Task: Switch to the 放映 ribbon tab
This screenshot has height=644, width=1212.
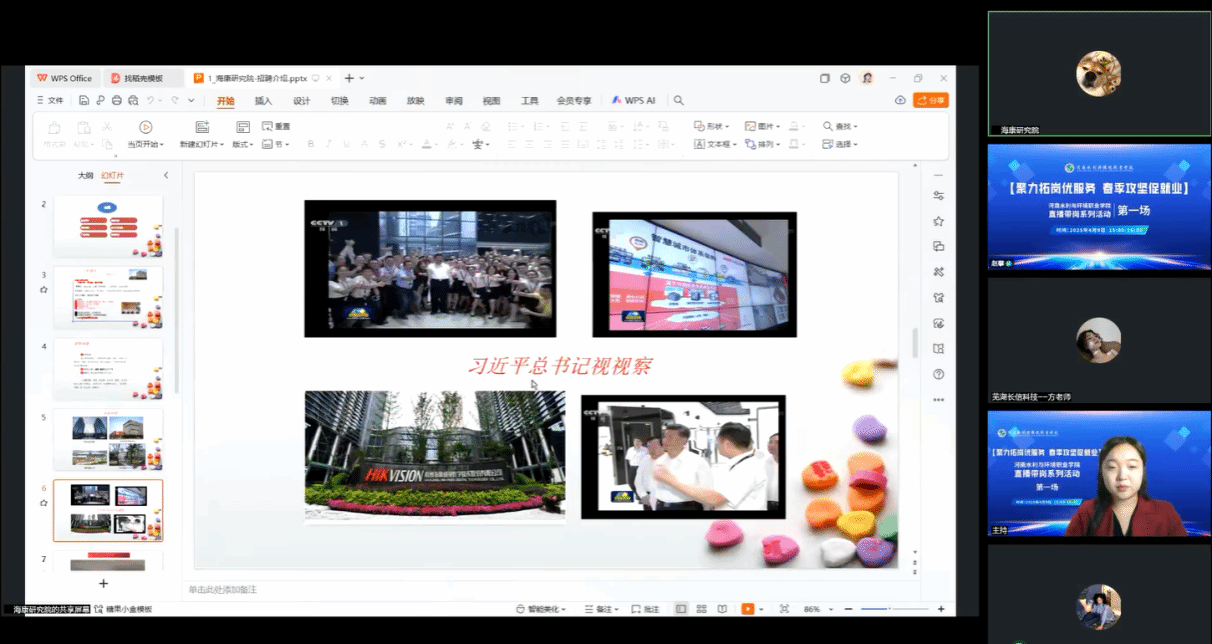Action: [x=415, y=101]
